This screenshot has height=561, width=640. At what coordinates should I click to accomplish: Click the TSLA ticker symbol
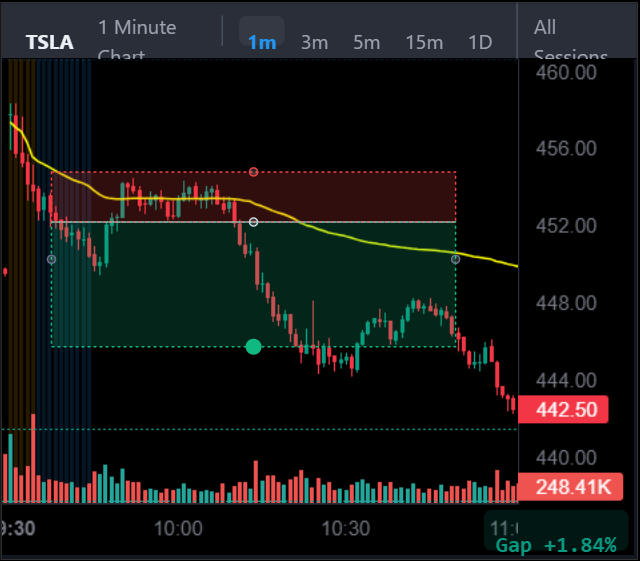pos(49,42)
